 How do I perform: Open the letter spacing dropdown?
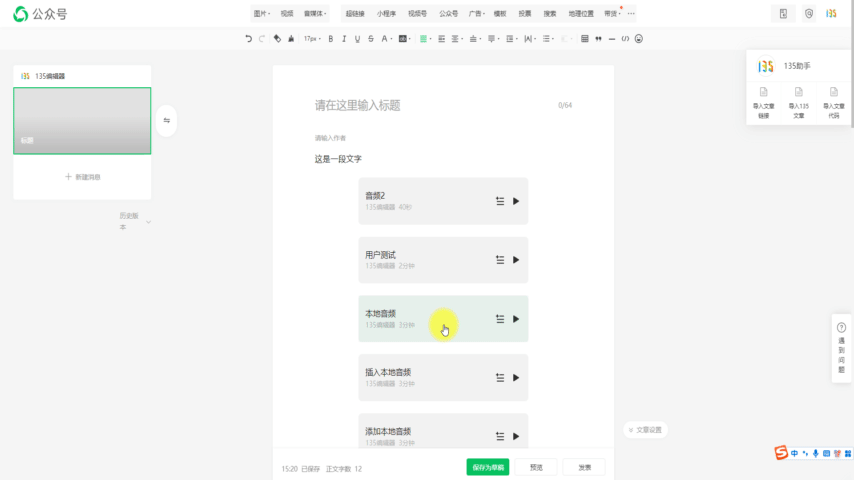click(x=529, y=39)
